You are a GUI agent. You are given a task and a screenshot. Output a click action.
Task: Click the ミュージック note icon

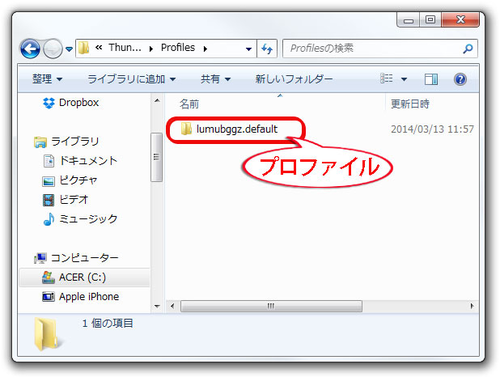[x=49, y=219]
